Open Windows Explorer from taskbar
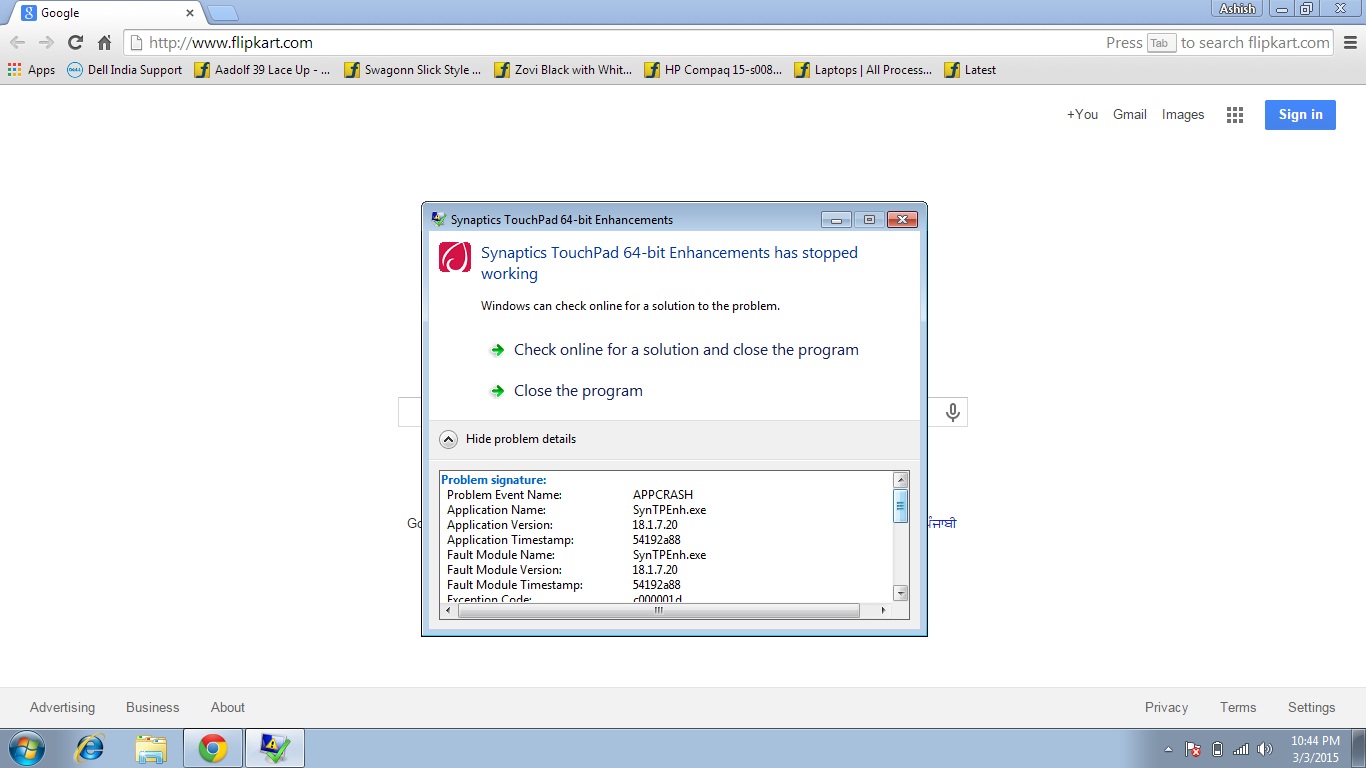The image size is (1366, 768). pyautogui.click(x=152, y=748)
